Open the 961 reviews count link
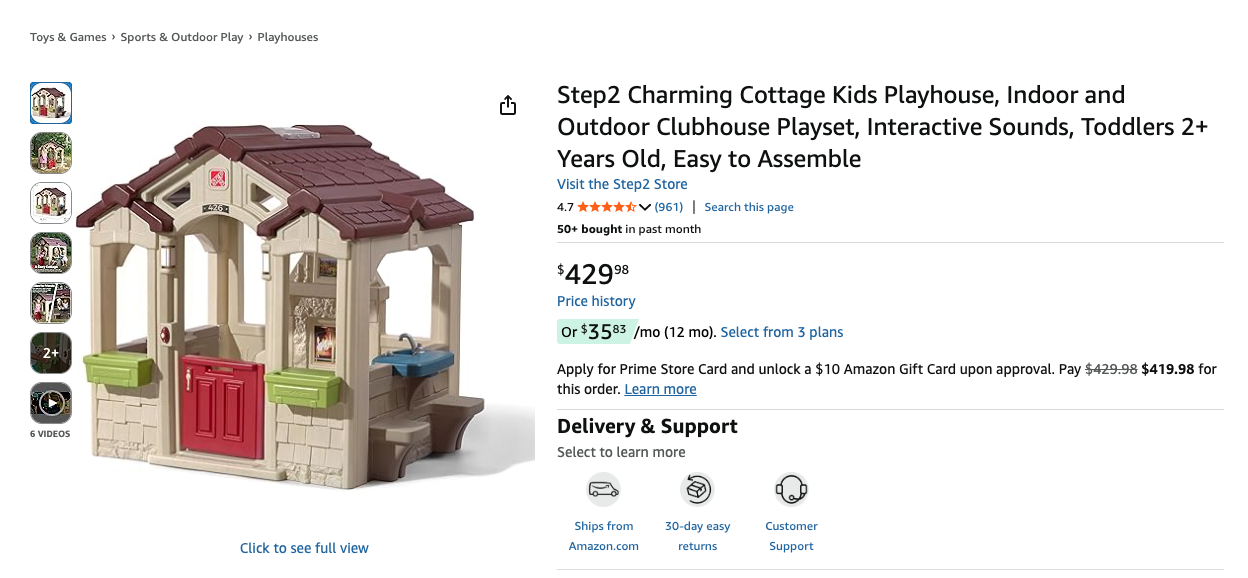Image resolution: width=1248 pixels, height=578 pixels. pos(669,207)
